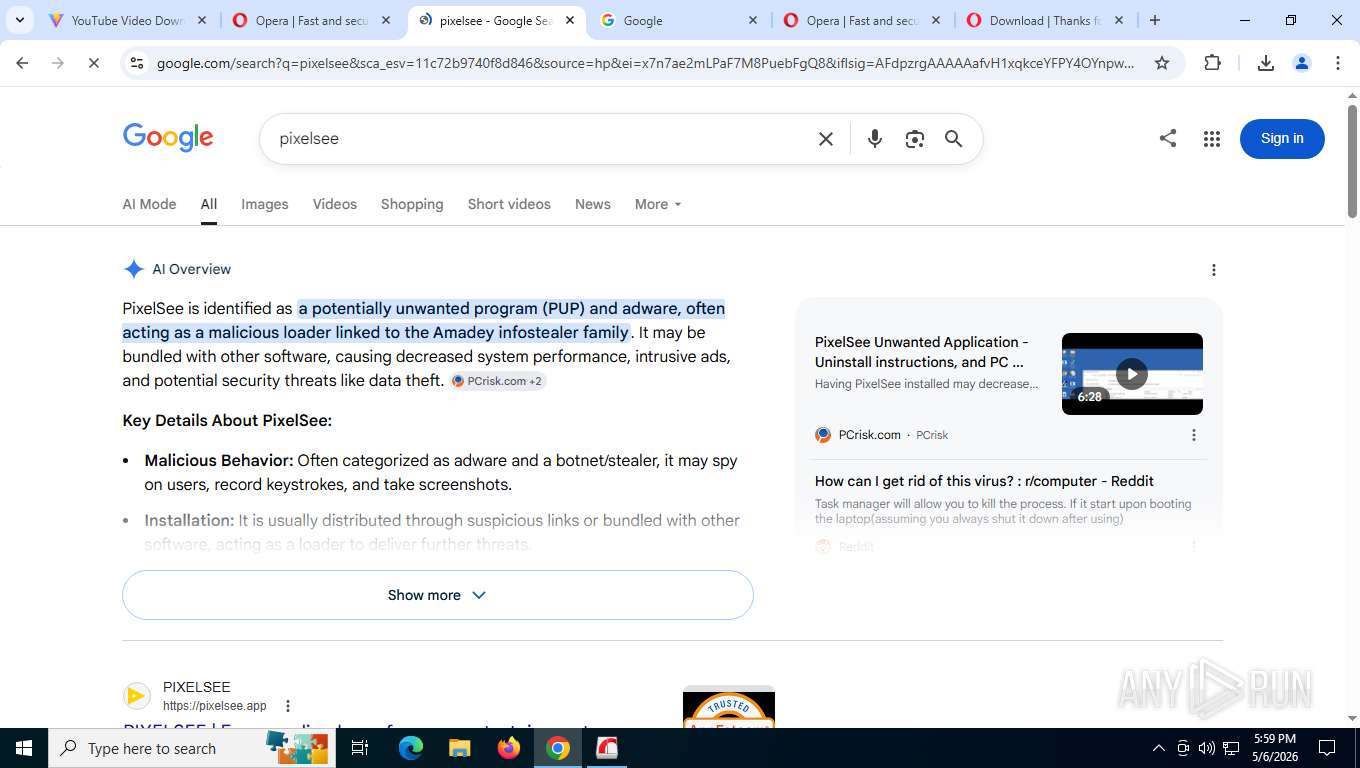Click the magnifier search button
This screenshot has width=1360, height=768.
click(954, 139)
